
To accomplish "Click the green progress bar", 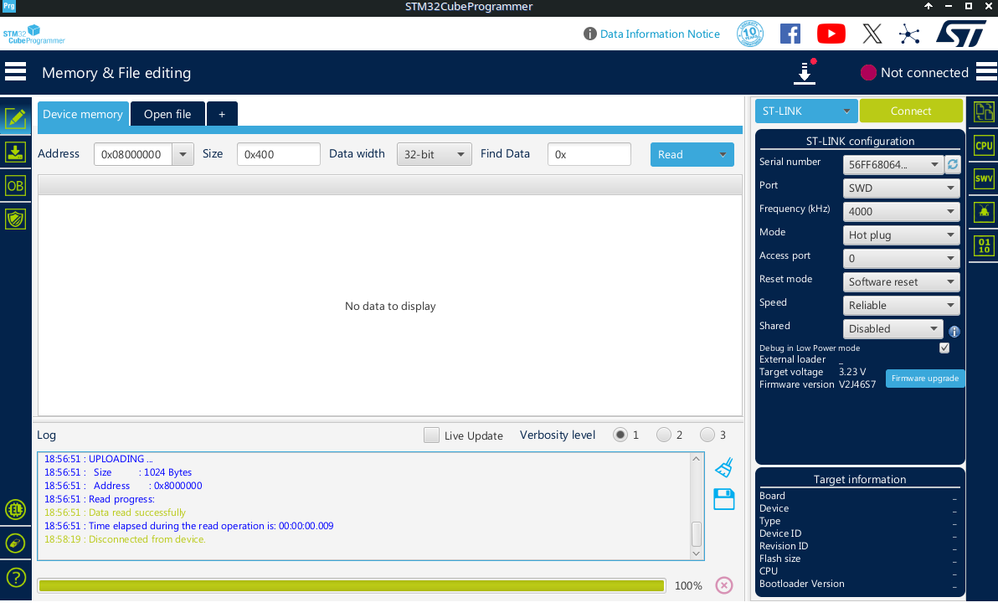I will 351,585.
